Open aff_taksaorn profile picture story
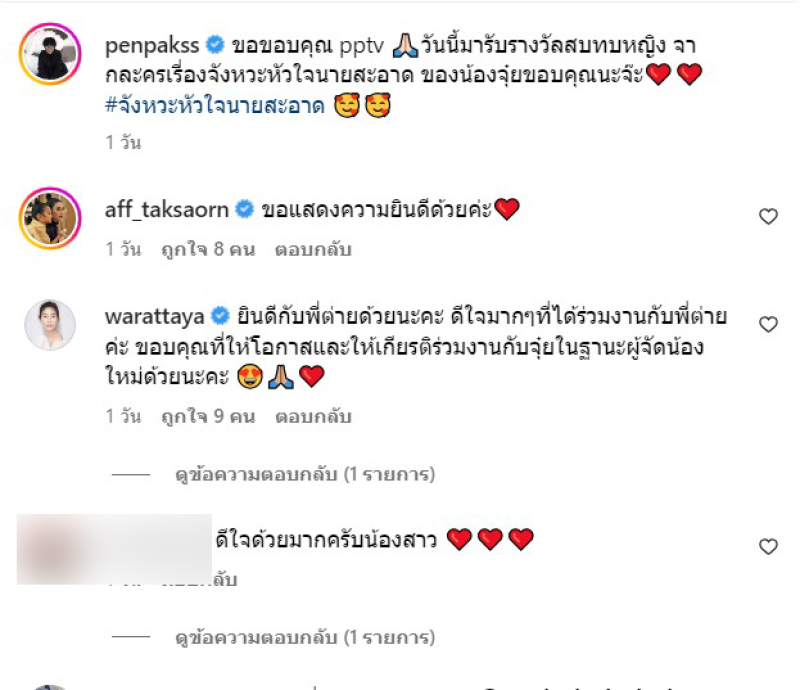Viewport: 800px width, 690px height. point(50,218)
